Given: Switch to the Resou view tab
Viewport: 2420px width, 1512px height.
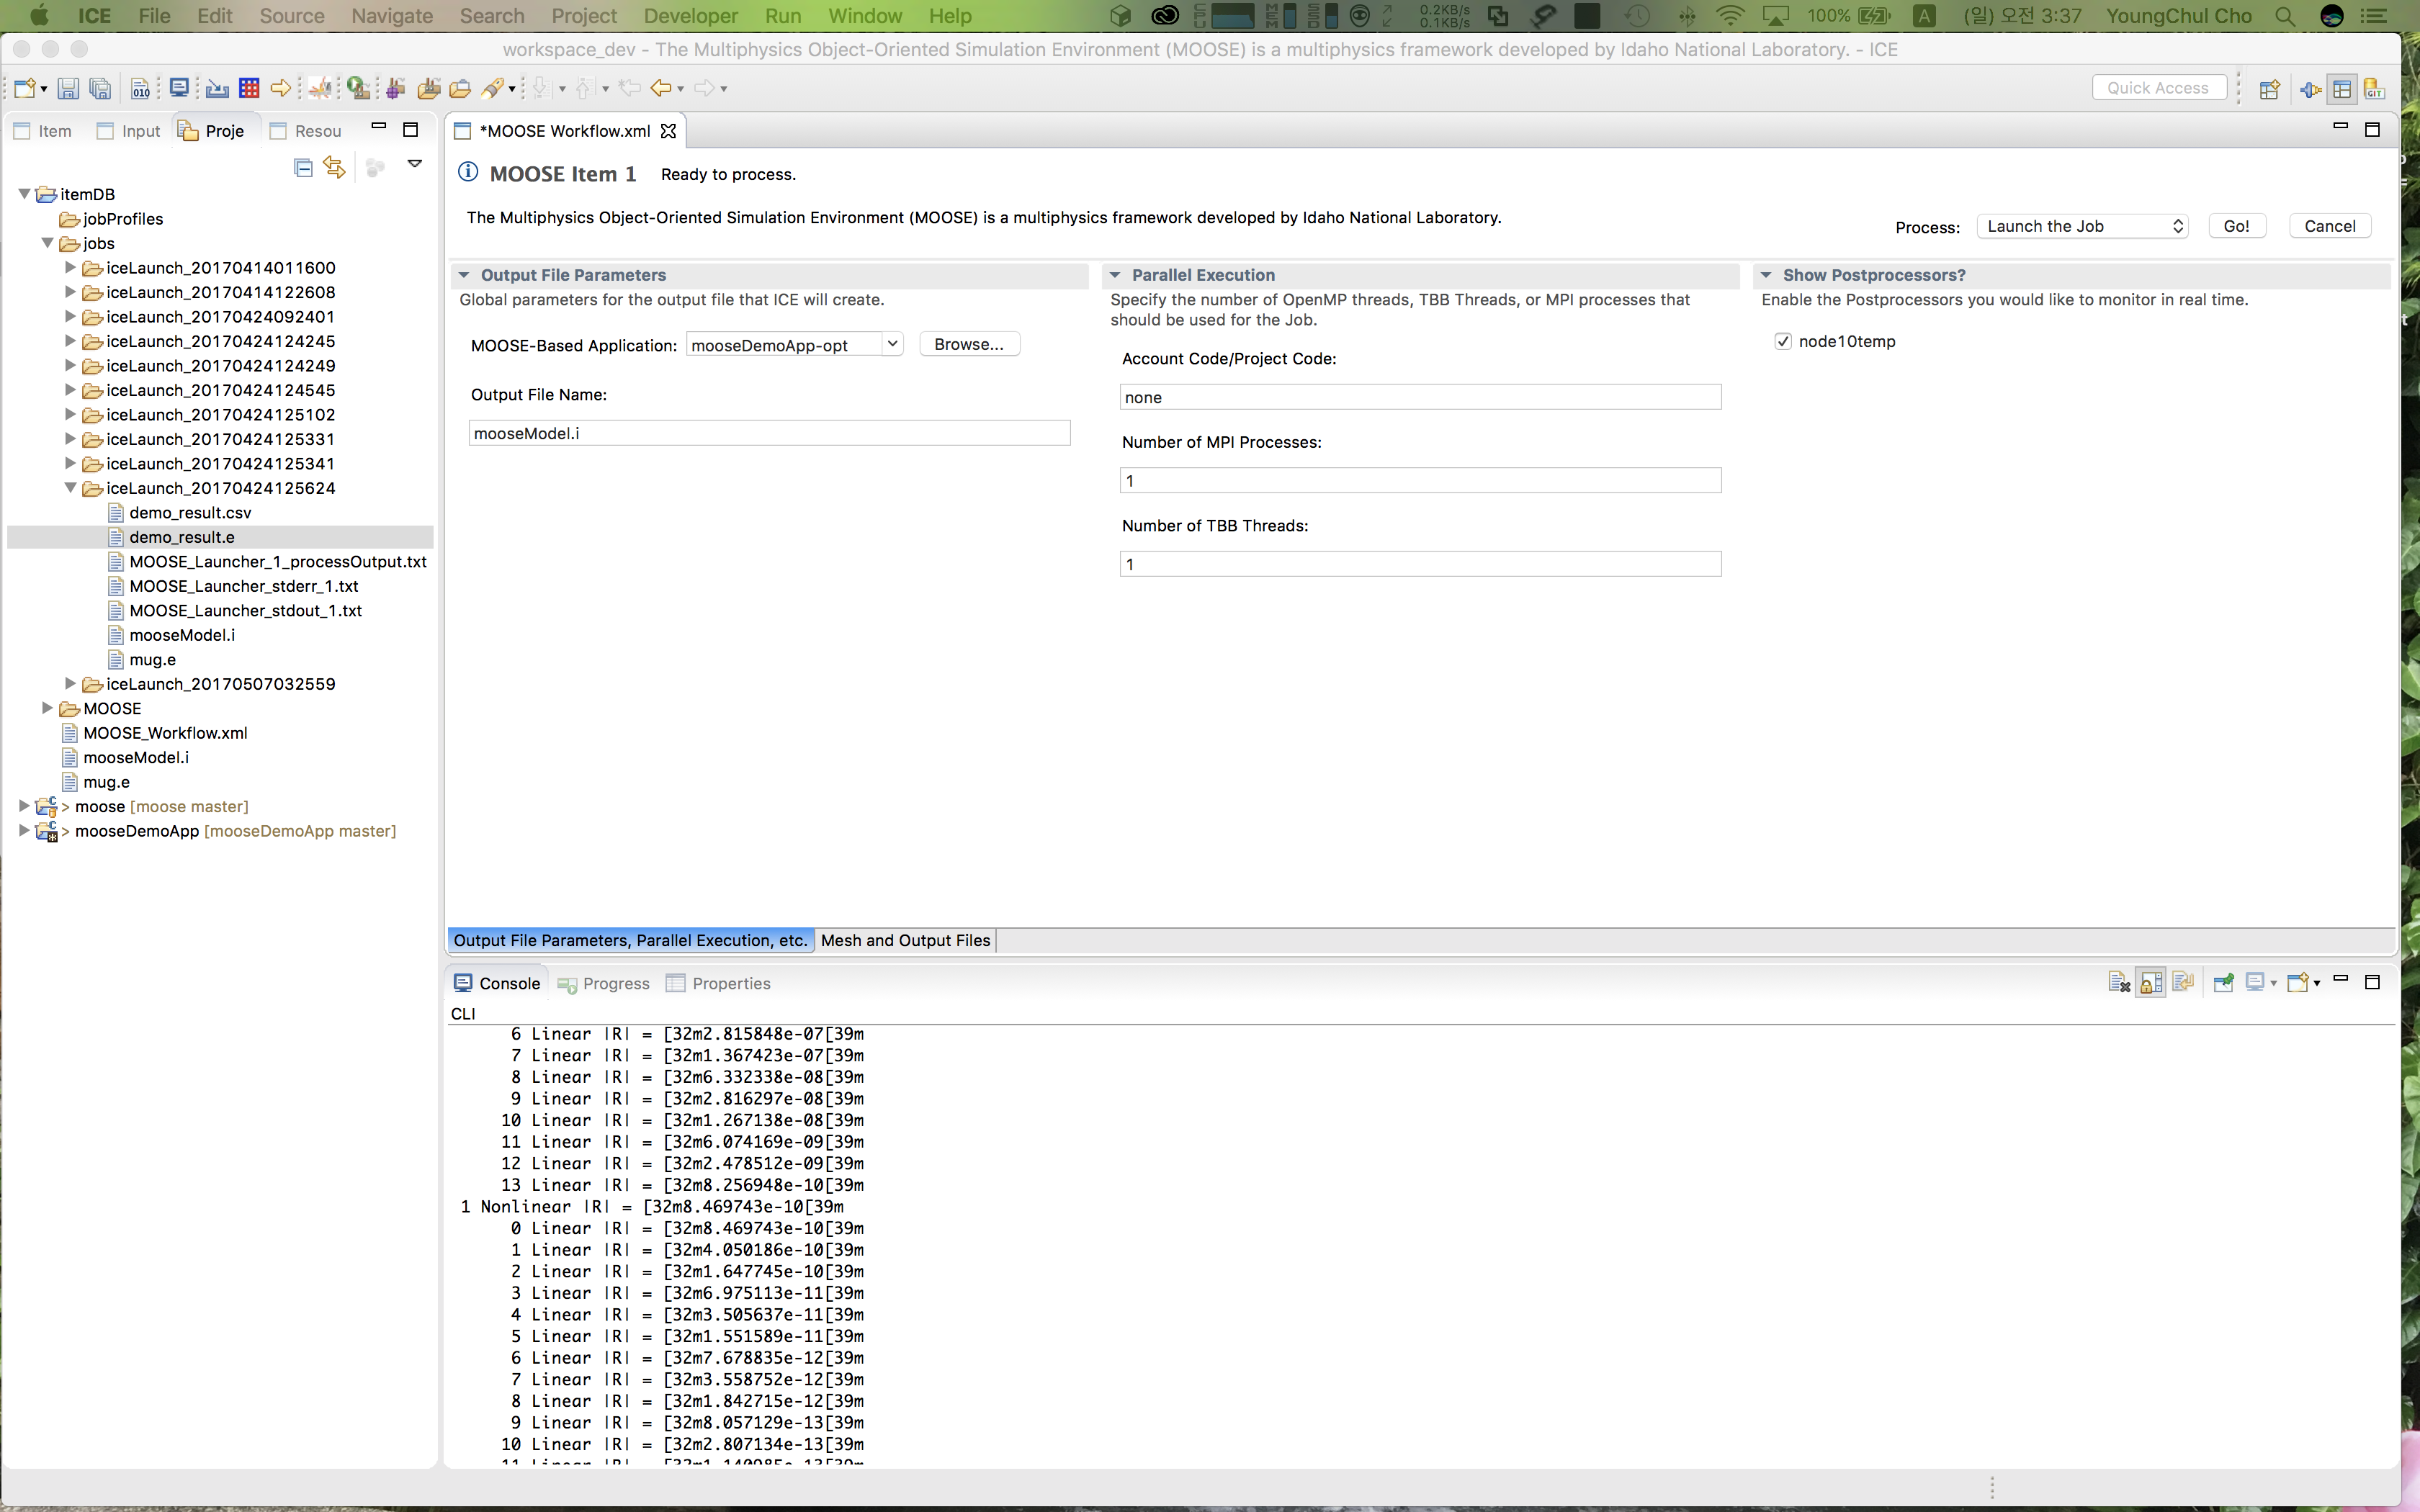Looking at the screenshot, I should (306, 131).
